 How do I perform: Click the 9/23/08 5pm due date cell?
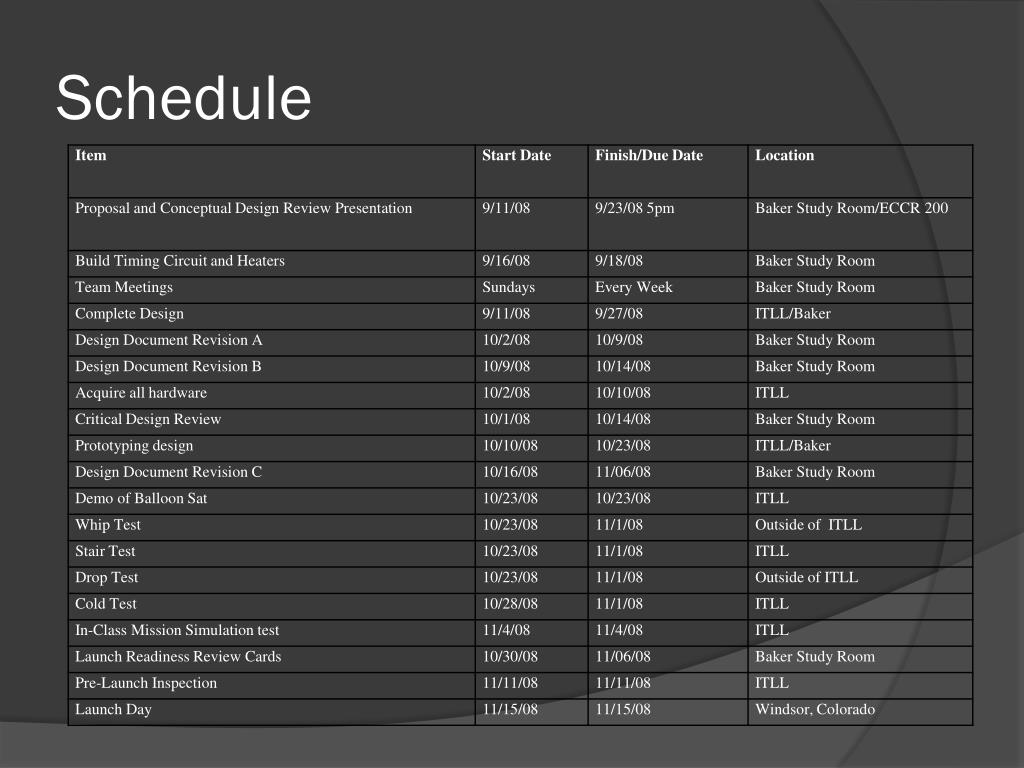coord(634,208)
